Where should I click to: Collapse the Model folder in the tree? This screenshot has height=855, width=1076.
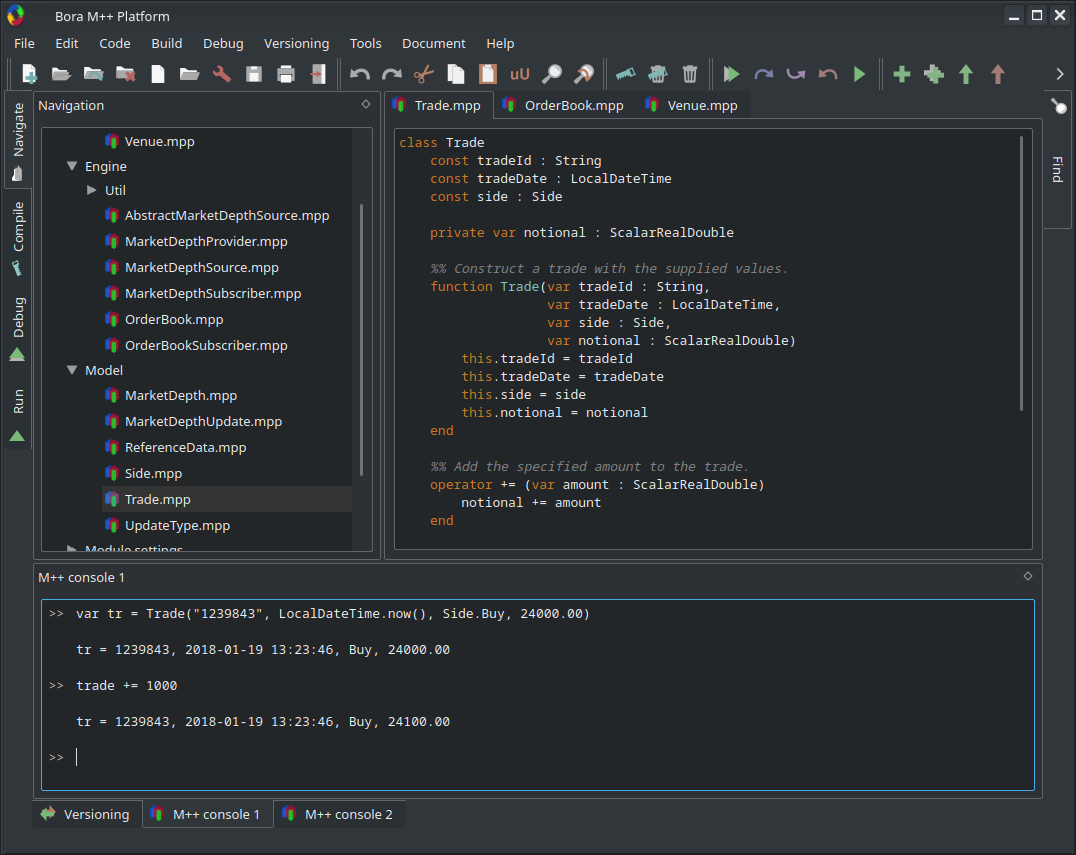[x=72, y=370]
